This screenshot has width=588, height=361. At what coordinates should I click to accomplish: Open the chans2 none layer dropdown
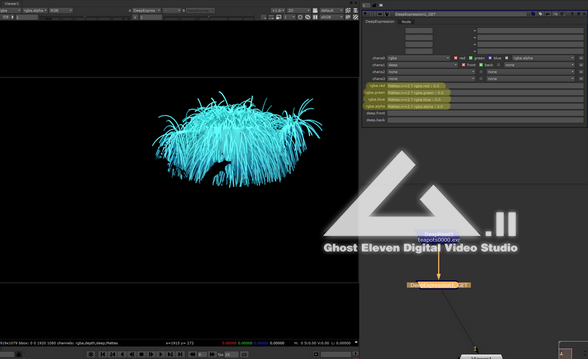[431, 72]
